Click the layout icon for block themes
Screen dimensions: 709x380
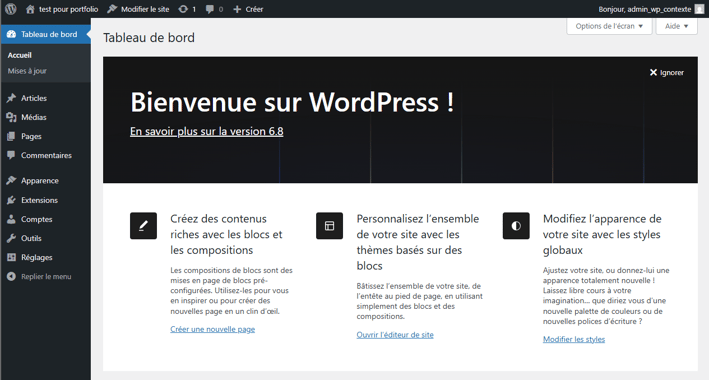(x=329, y=226)
